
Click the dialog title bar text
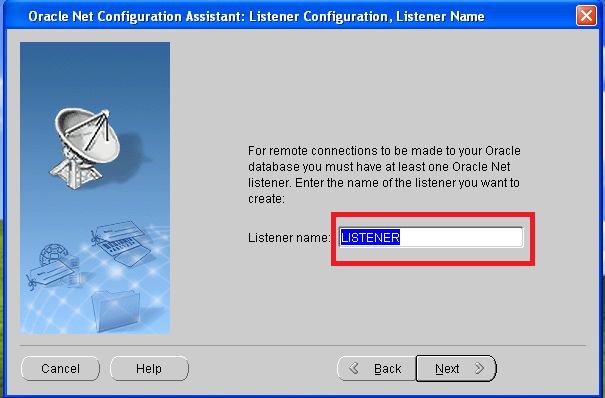257,17
